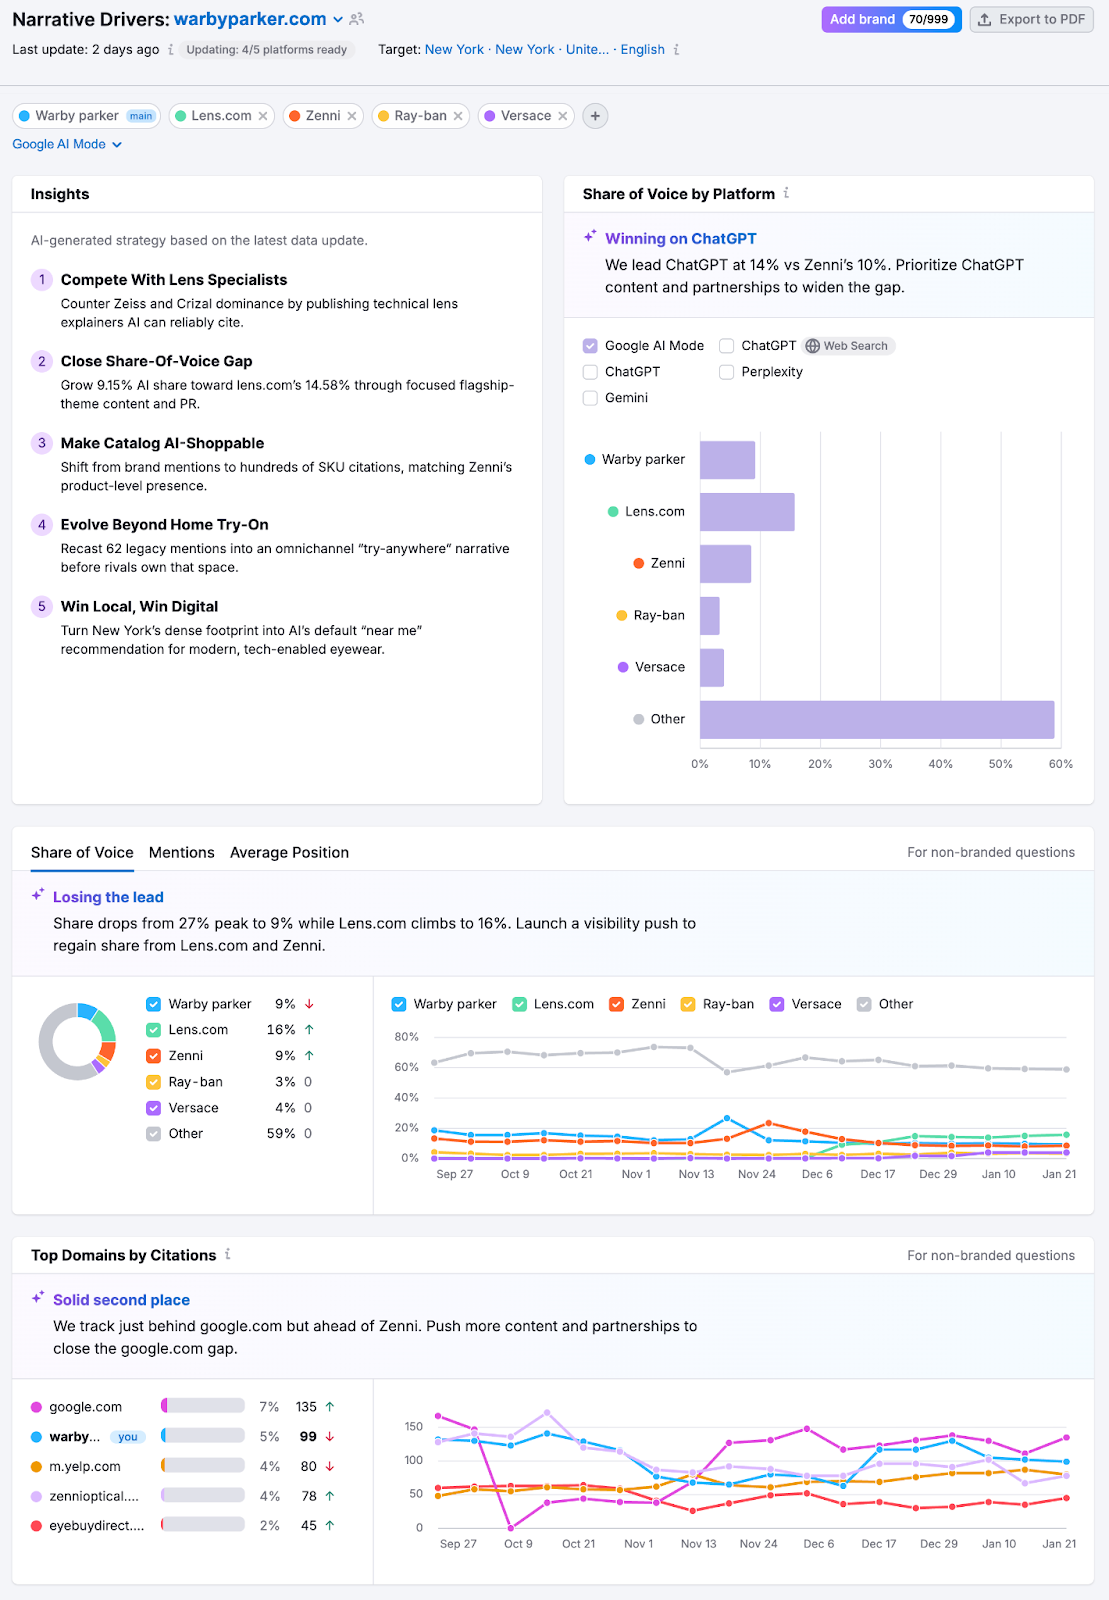Click the Web Search globe icon near ChatGPT
The width and height of the screenshot is (1109, 1600).
point(815,346)
